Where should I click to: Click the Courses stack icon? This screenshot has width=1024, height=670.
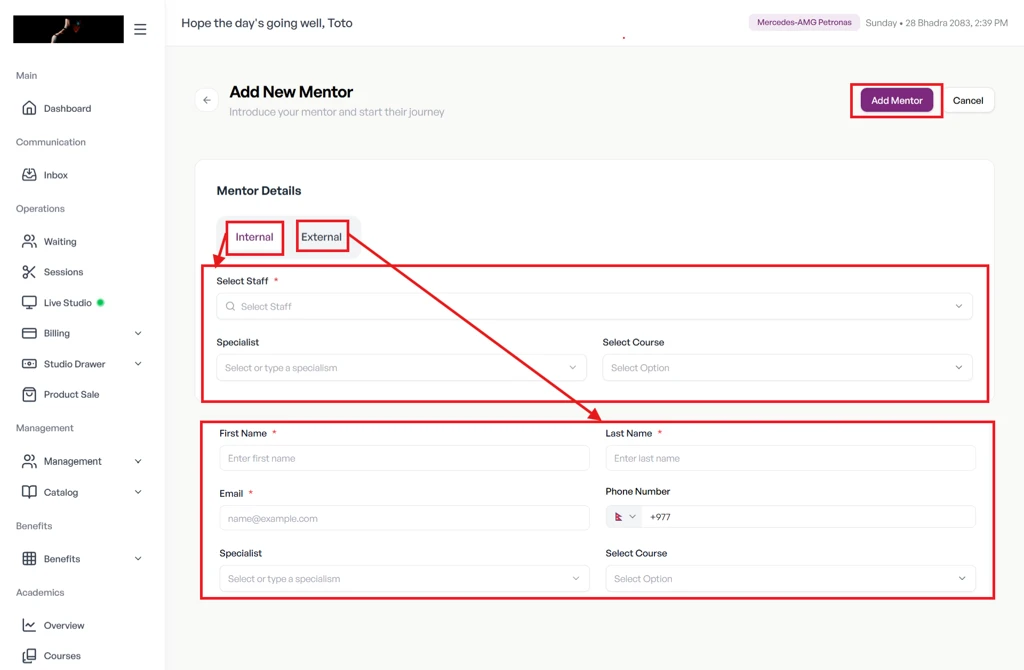29,656
